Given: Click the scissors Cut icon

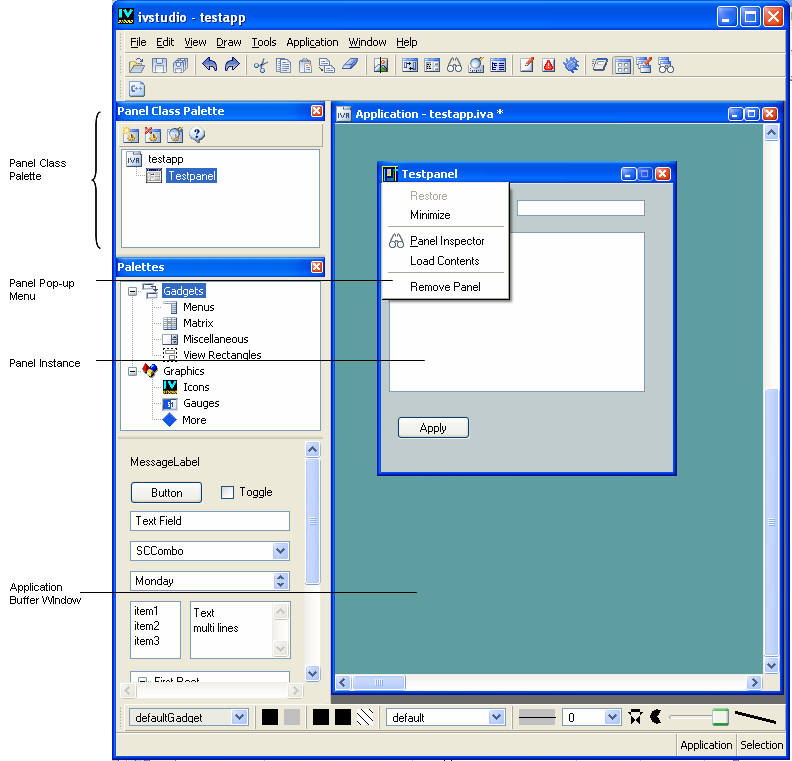Looking at the screenshot, I should pos(261,66).
